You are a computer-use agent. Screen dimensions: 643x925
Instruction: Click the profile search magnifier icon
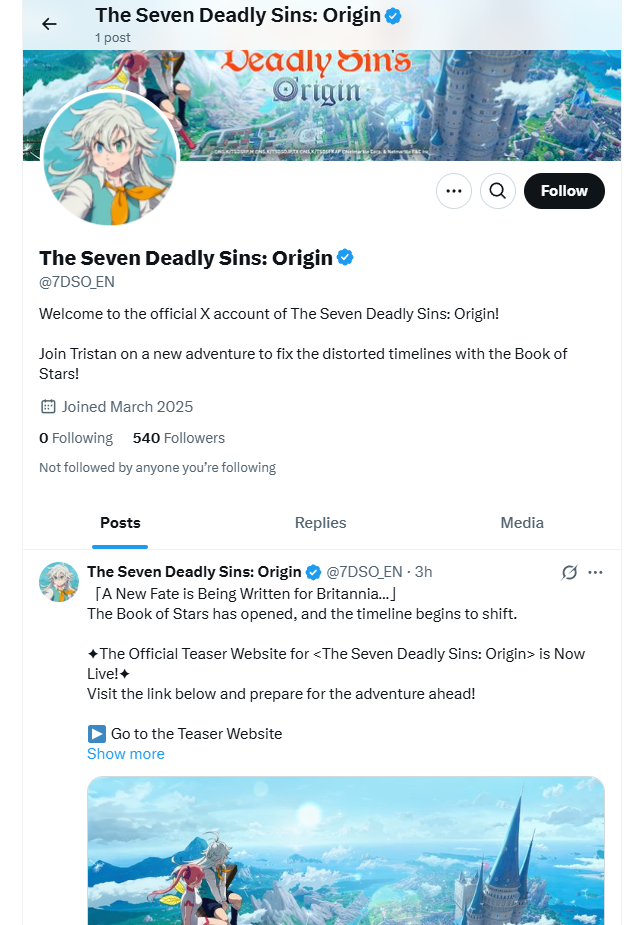(x=498, y=191)
